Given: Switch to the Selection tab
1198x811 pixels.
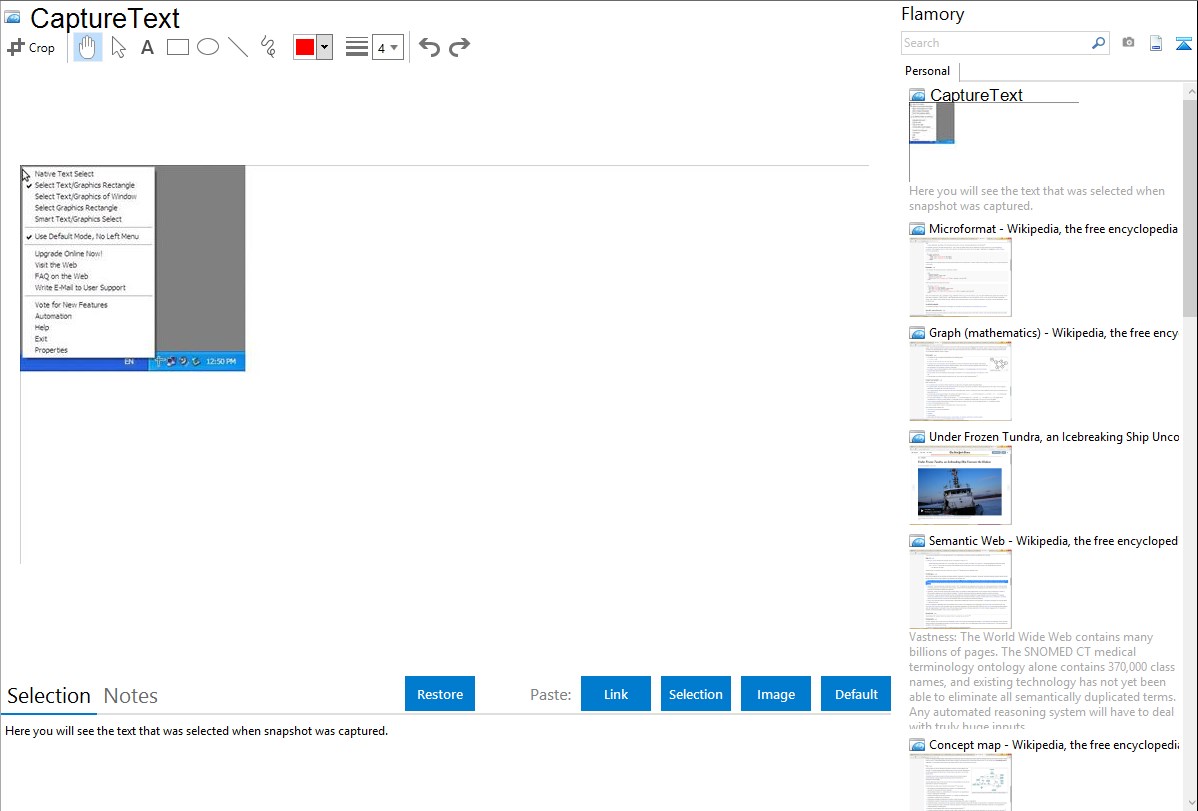Looking at the screenshot, I should [49, 696].
